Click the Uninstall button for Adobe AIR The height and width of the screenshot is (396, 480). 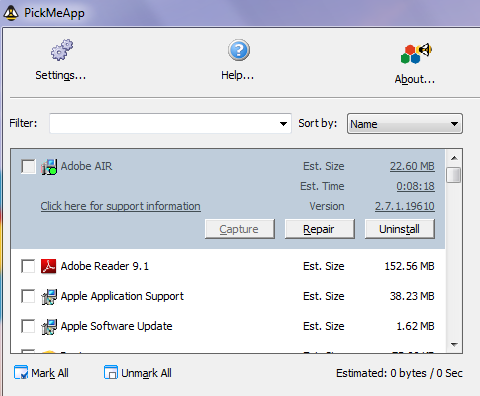click(399, 229)
